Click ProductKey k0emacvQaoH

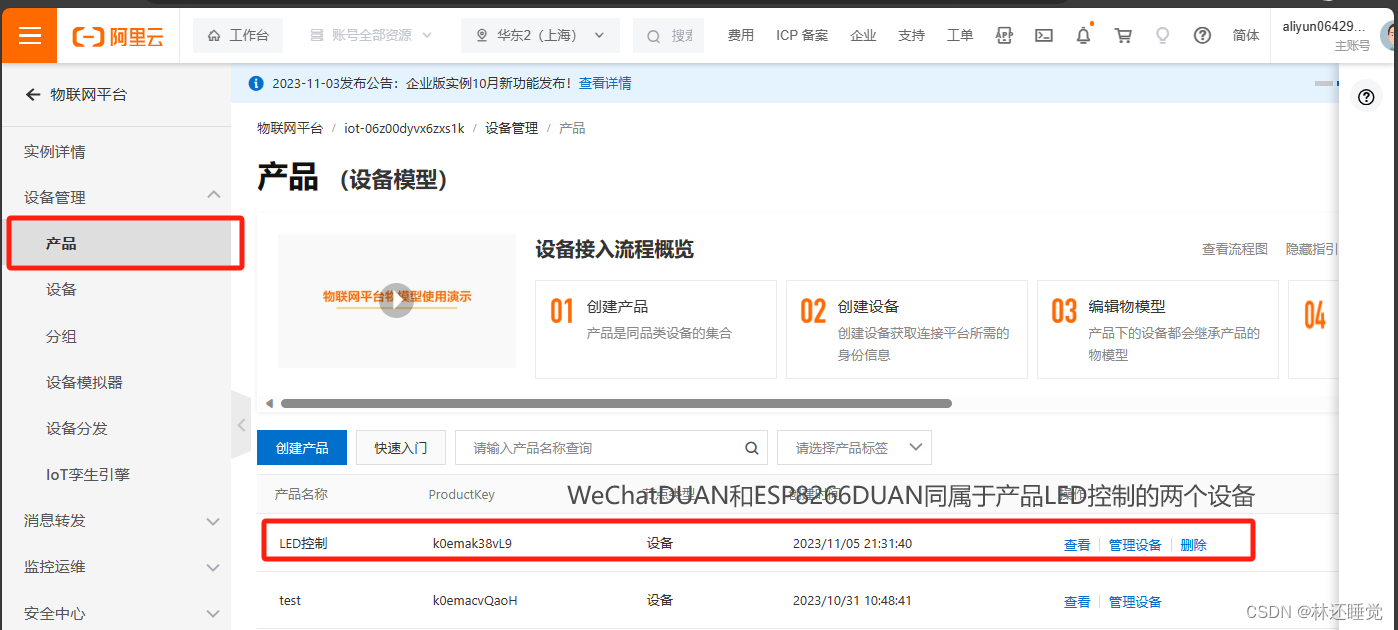point(475,601)
